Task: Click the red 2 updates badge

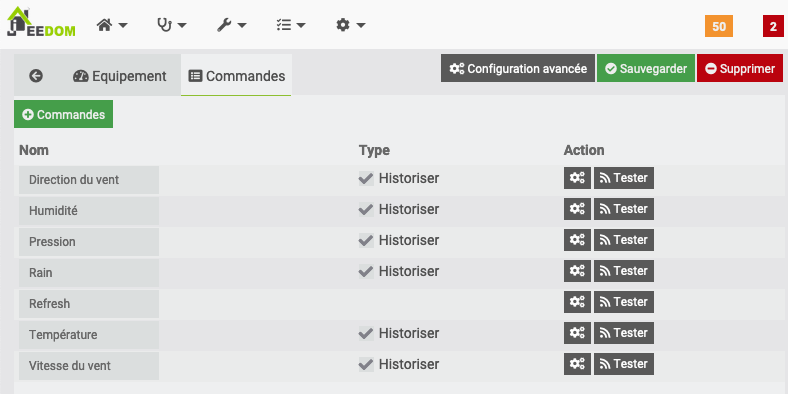Action: tap(773, 26)
